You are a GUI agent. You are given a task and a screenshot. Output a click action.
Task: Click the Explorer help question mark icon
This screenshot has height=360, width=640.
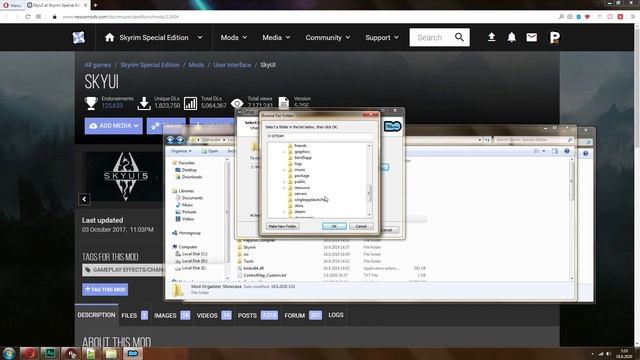point(567,151)
